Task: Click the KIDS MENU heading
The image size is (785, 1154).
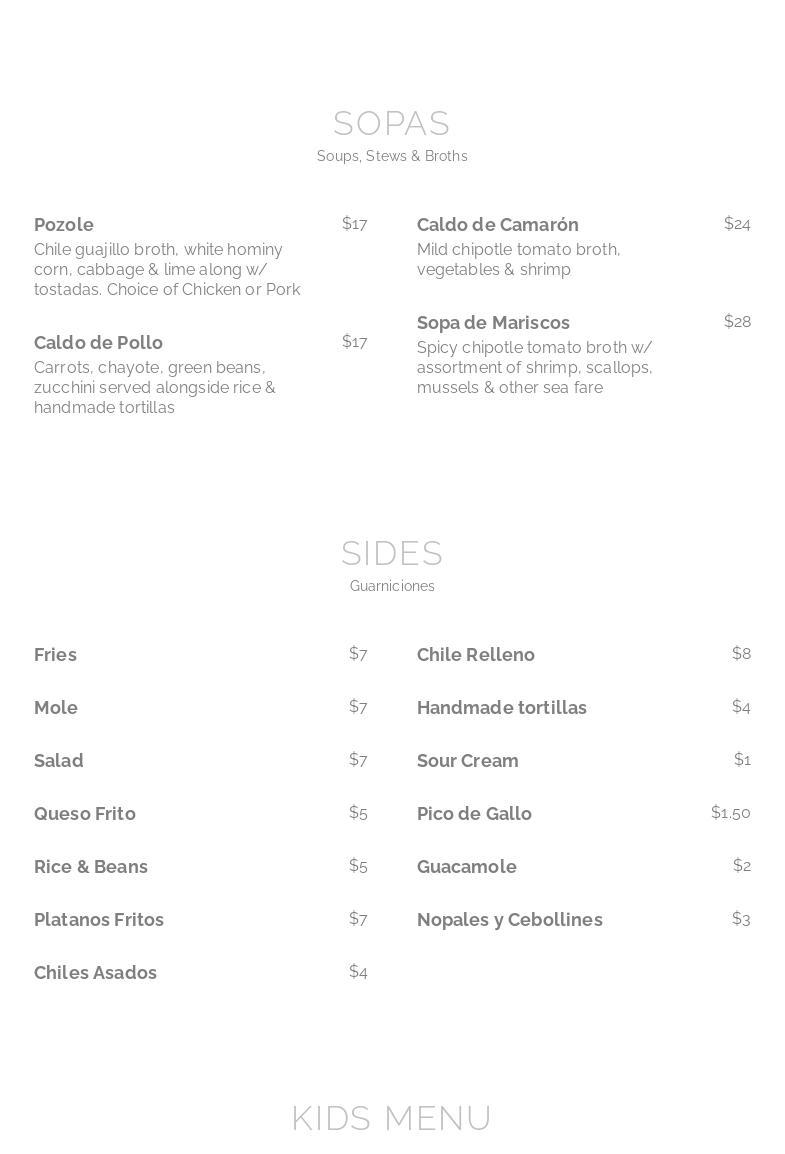Action: point(391,1118)
